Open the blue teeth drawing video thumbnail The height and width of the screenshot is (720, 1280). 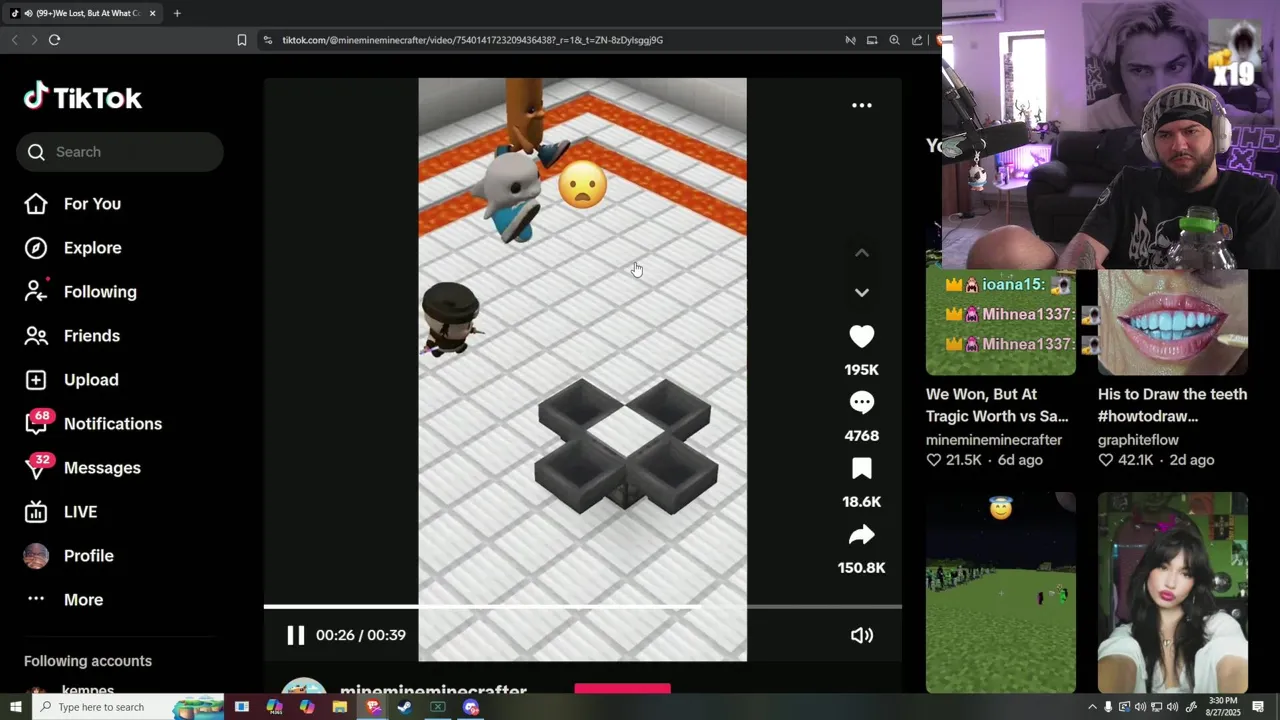1173,322
